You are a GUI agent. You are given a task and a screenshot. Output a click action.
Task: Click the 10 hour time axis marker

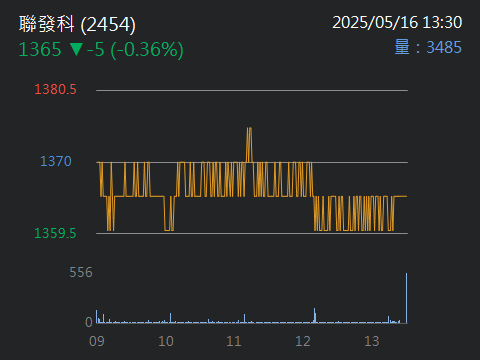[166, 341]
